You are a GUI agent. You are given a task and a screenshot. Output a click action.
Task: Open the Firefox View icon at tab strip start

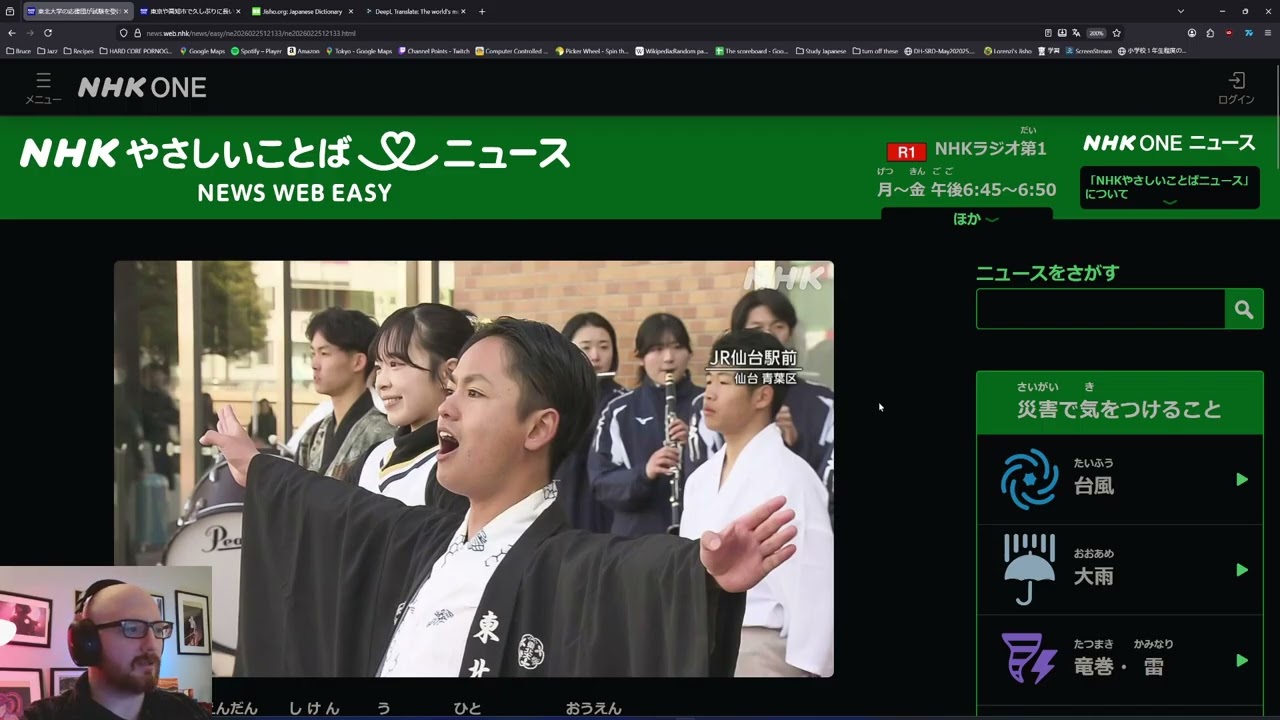click(10, 11)
